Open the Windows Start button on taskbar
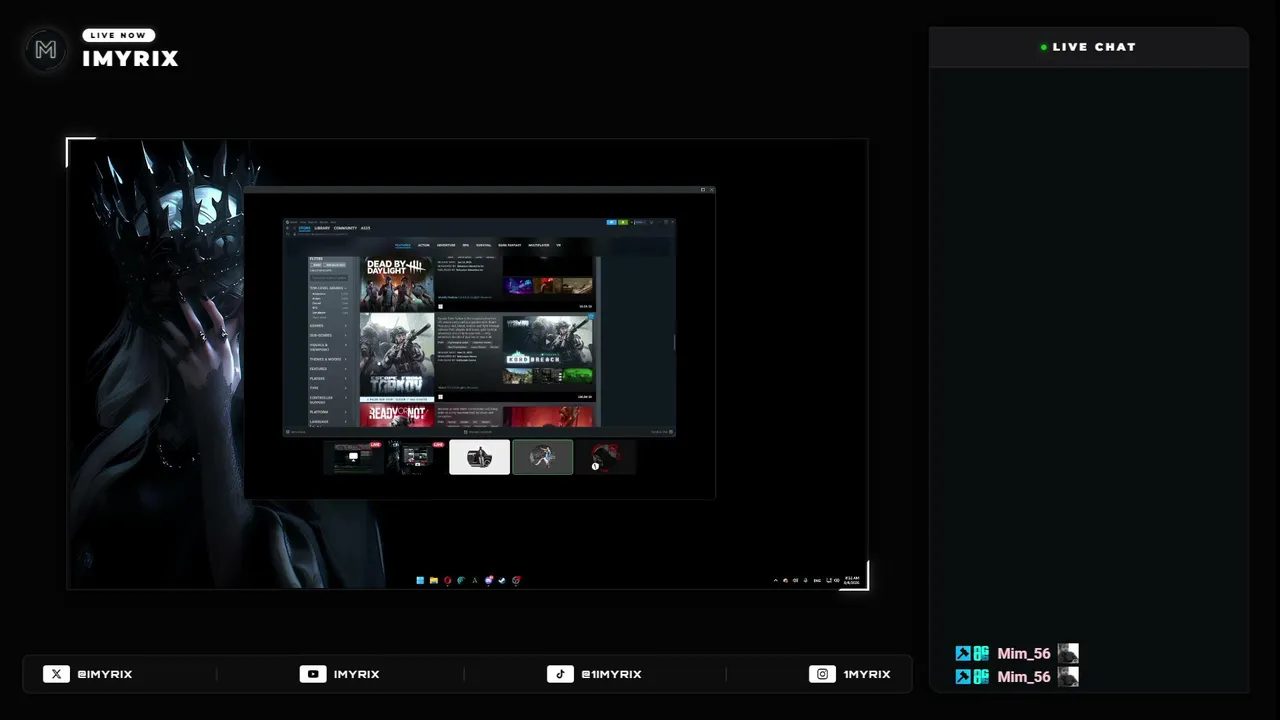Image resolution: width=1280 pixels, height=720 pixels. [420, 580]
